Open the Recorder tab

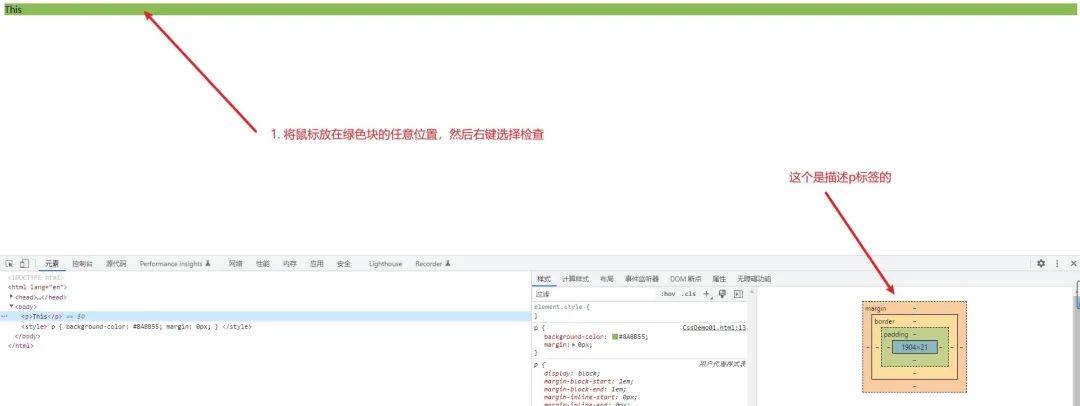click(x=433, y=263)
